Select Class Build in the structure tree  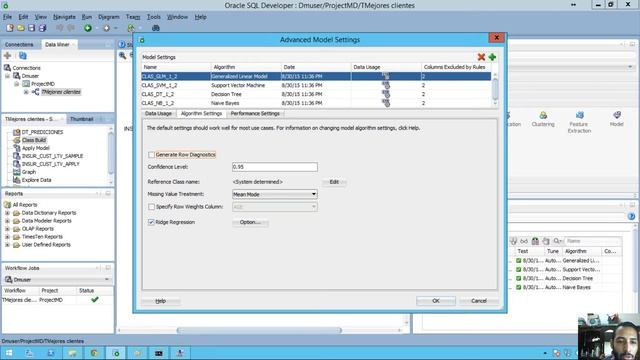pyautogui.click(x=34, y=140)
